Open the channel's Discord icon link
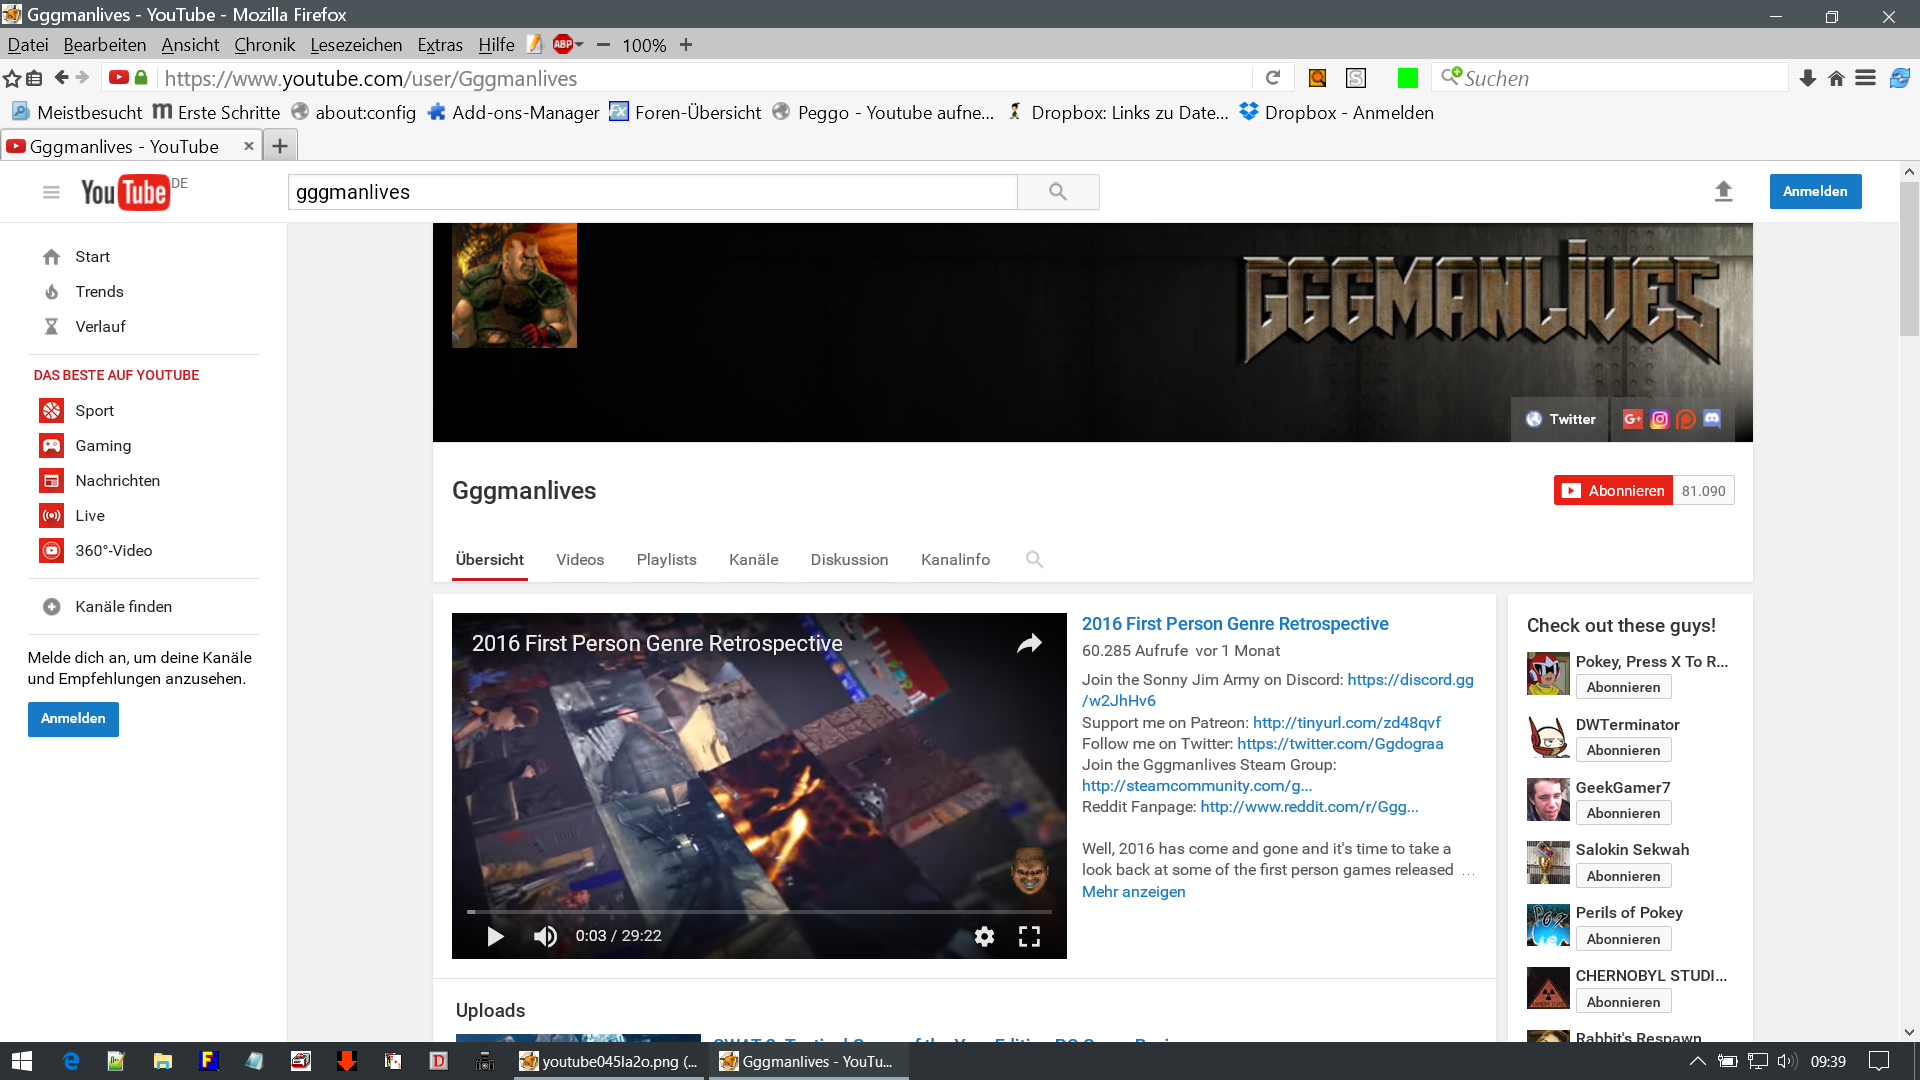Viewport: 1920px width, 1080px height. tap(1712, 419)
